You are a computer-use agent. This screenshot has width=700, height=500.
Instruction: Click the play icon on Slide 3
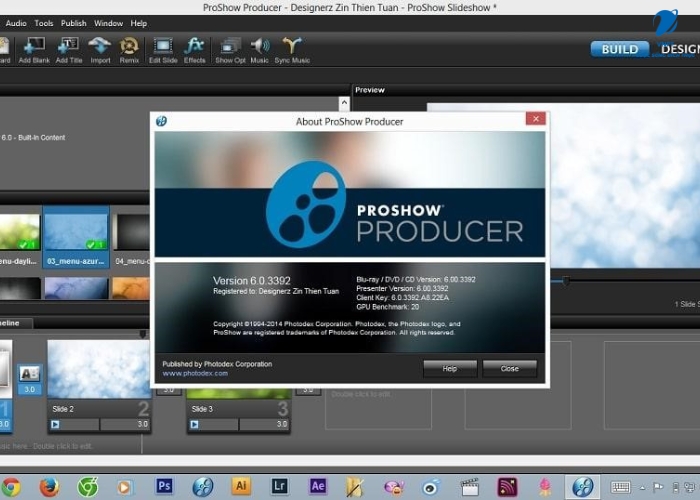click(194, 424)
